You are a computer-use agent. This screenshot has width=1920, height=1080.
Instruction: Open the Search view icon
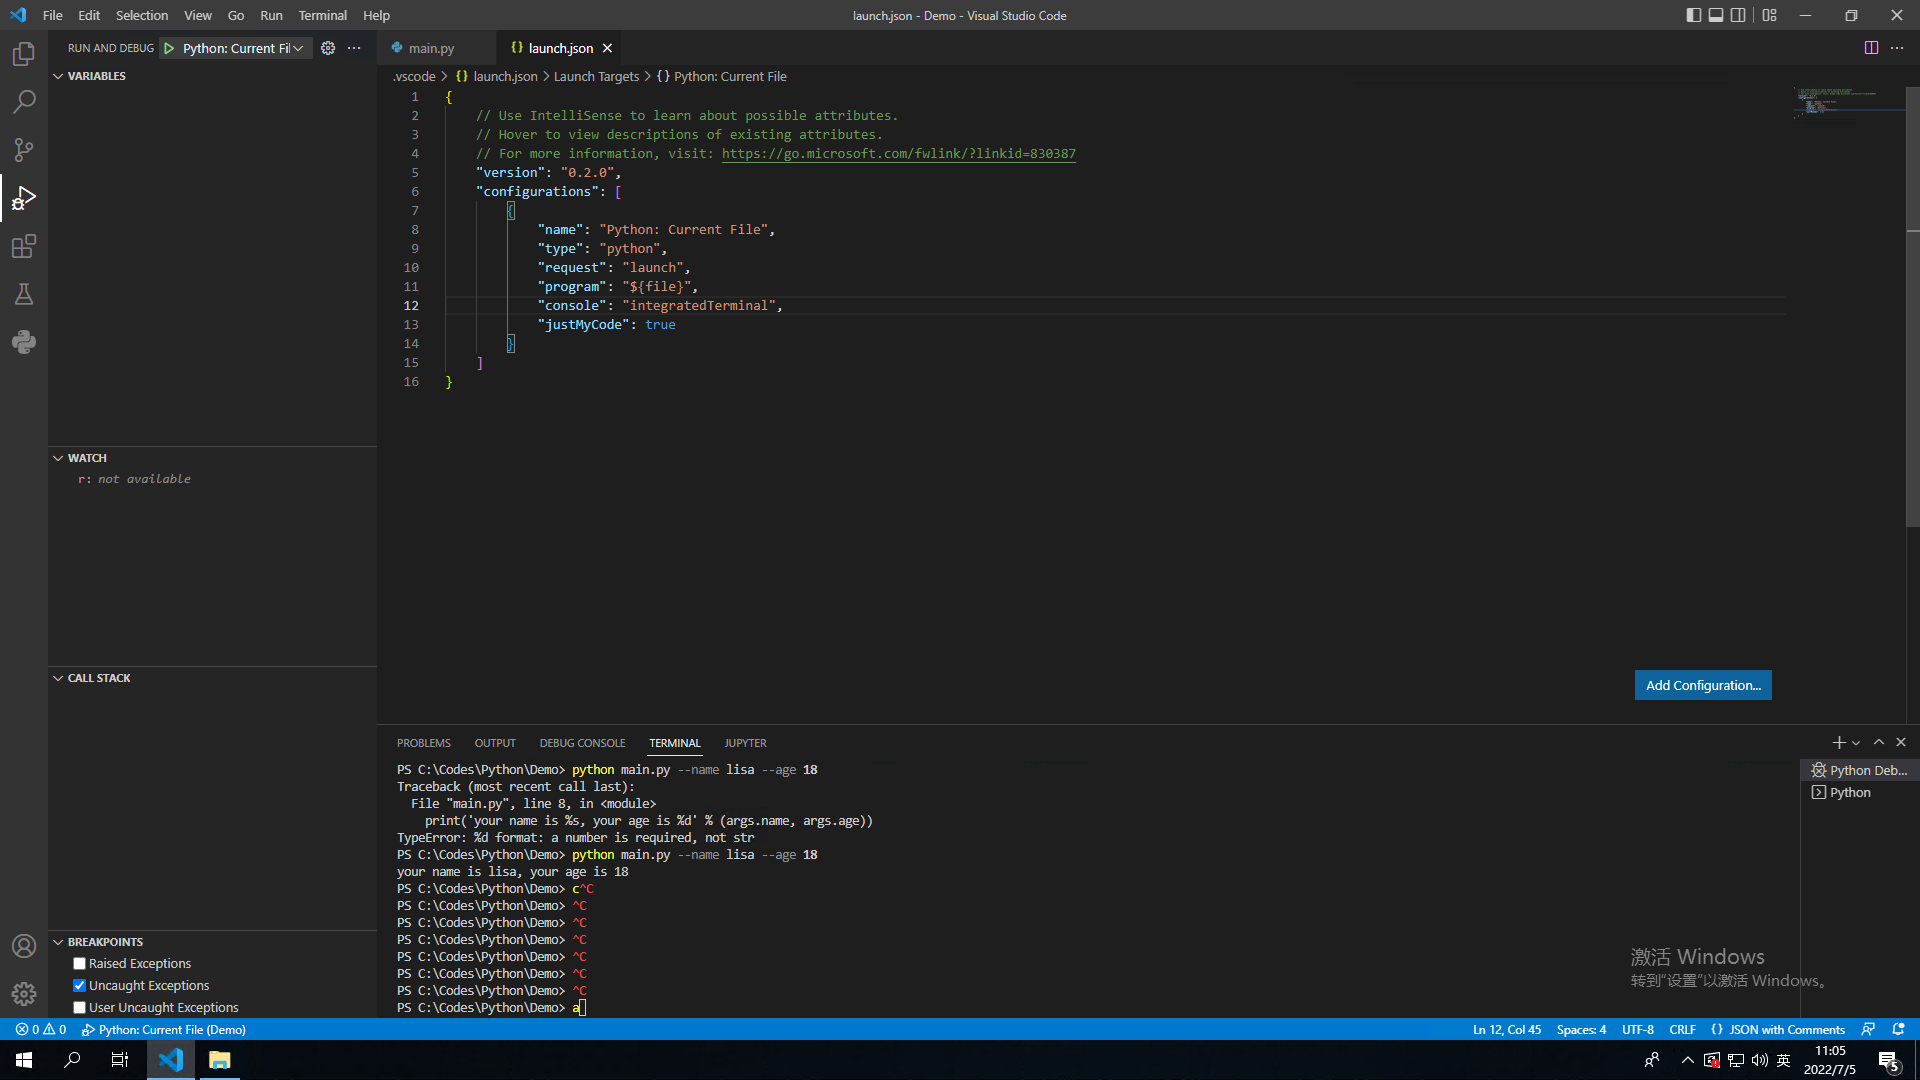click(24, 102)
